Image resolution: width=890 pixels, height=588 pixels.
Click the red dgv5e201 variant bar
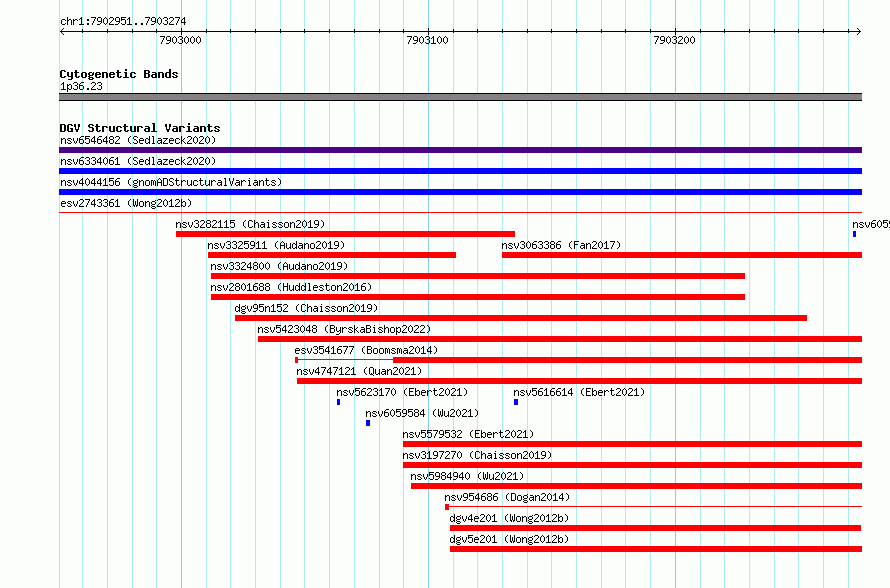click(656, 549)
